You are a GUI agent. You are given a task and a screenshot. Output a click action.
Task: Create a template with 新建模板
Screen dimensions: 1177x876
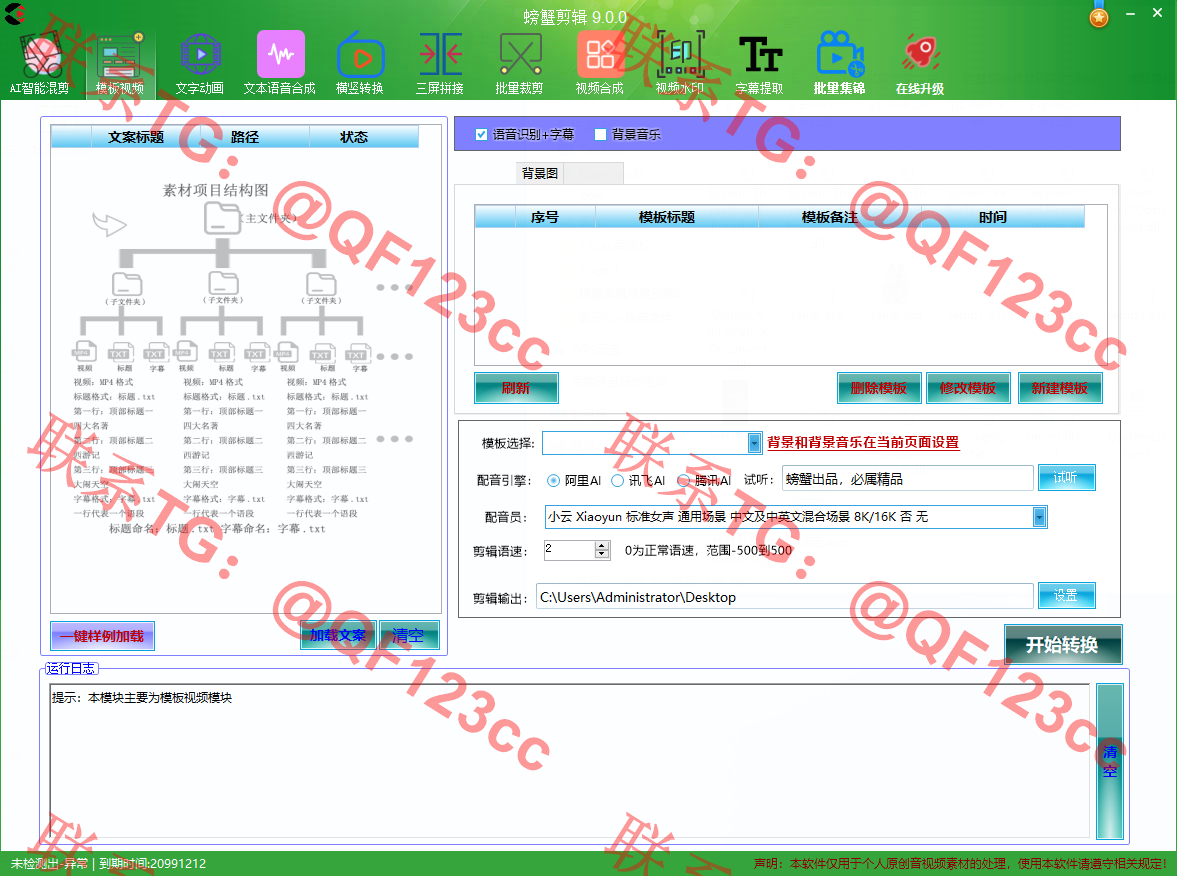tap(1059, 388)
